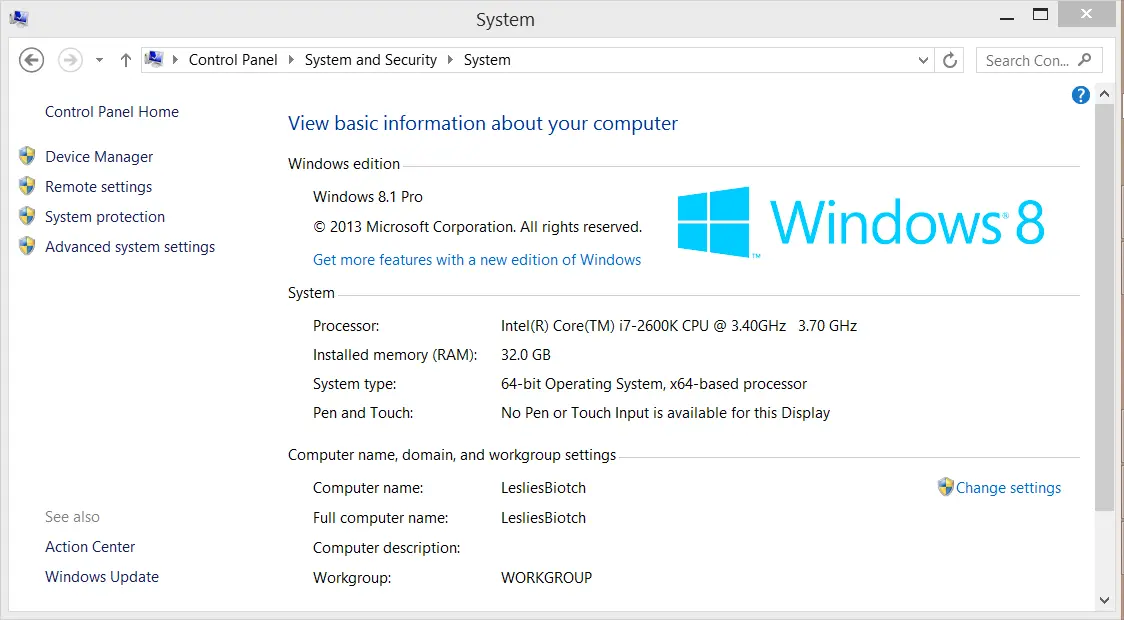
Task: Select System breadcrumb in address bar
Action: coord(487,60)
